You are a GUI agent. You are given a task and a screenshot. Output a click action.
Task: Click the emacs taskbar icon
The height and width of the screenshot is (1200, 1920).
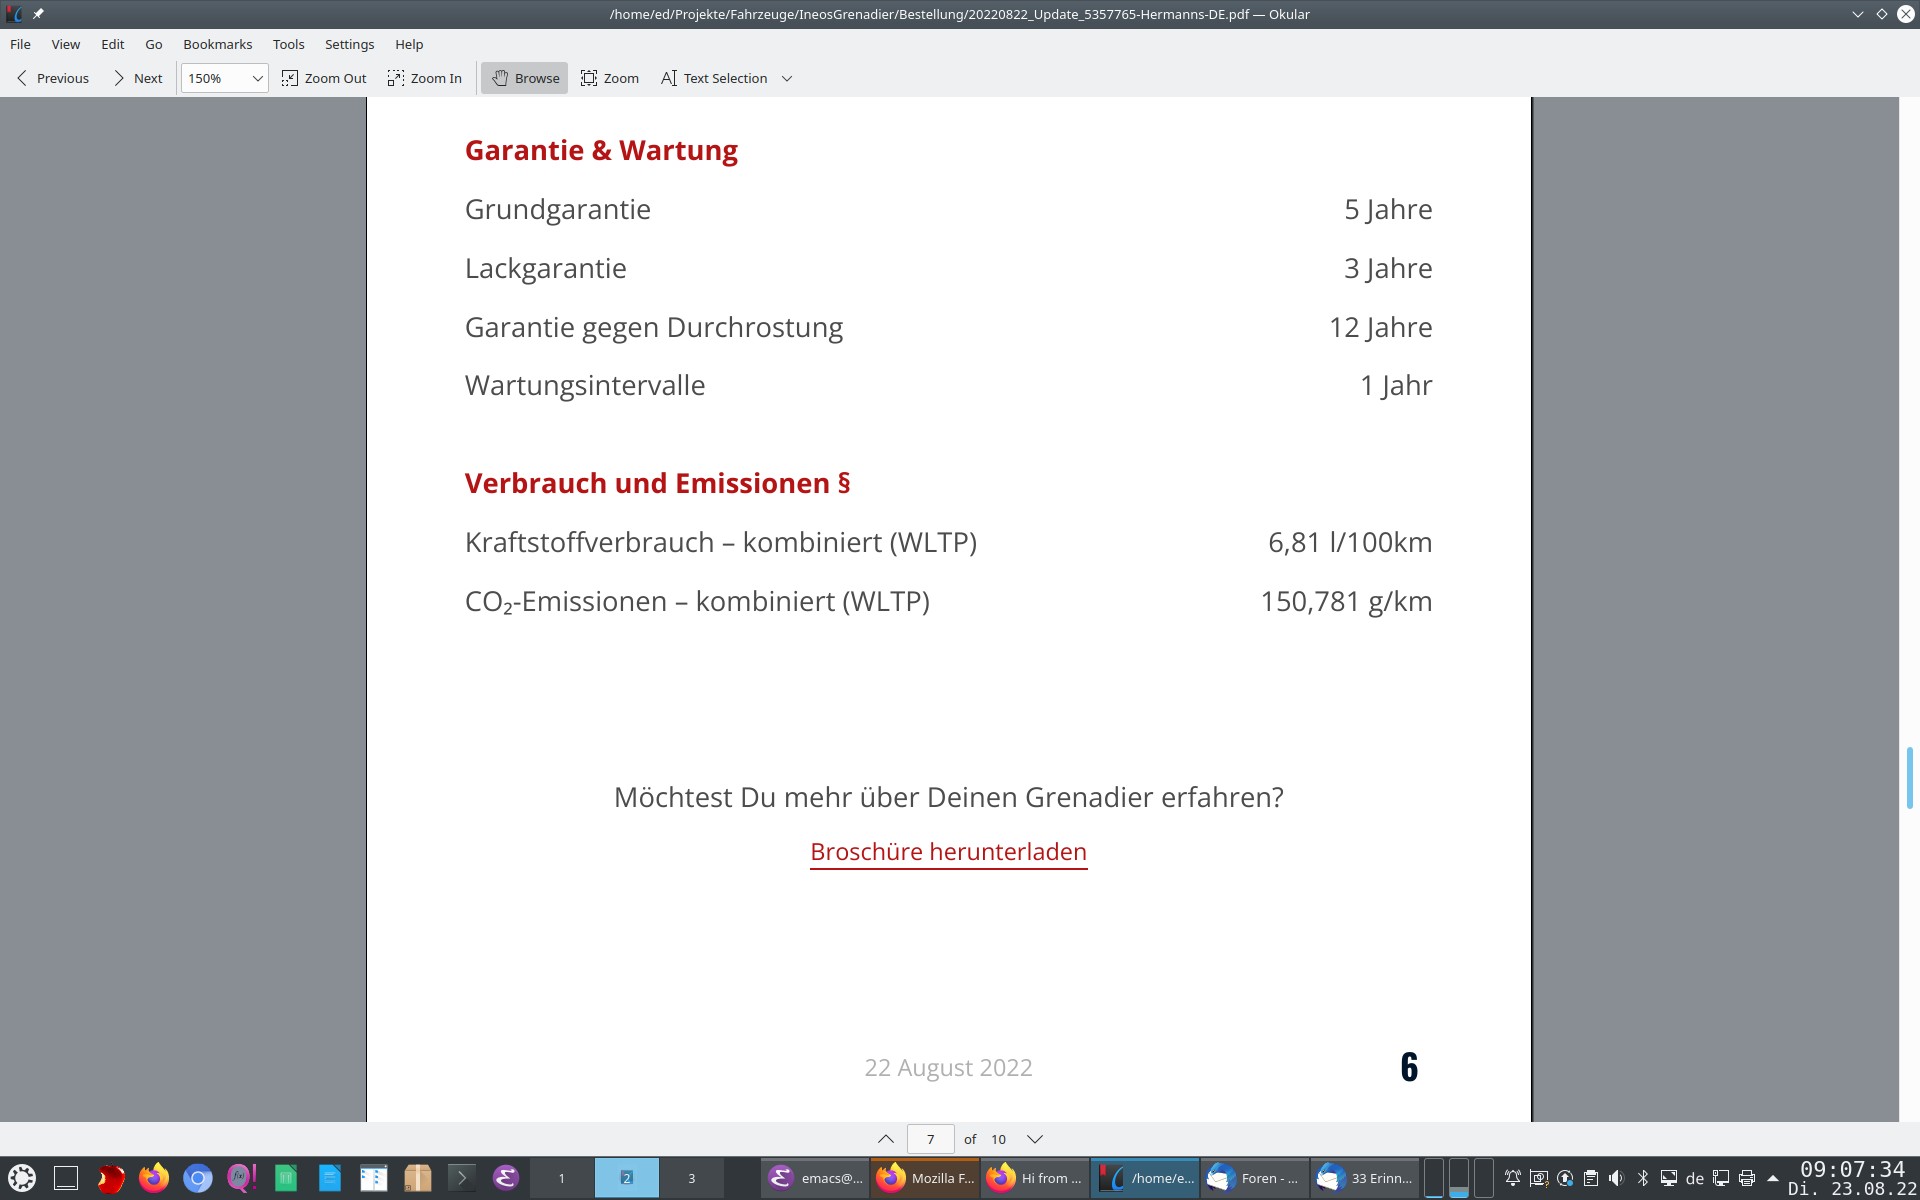[816, 1178]
